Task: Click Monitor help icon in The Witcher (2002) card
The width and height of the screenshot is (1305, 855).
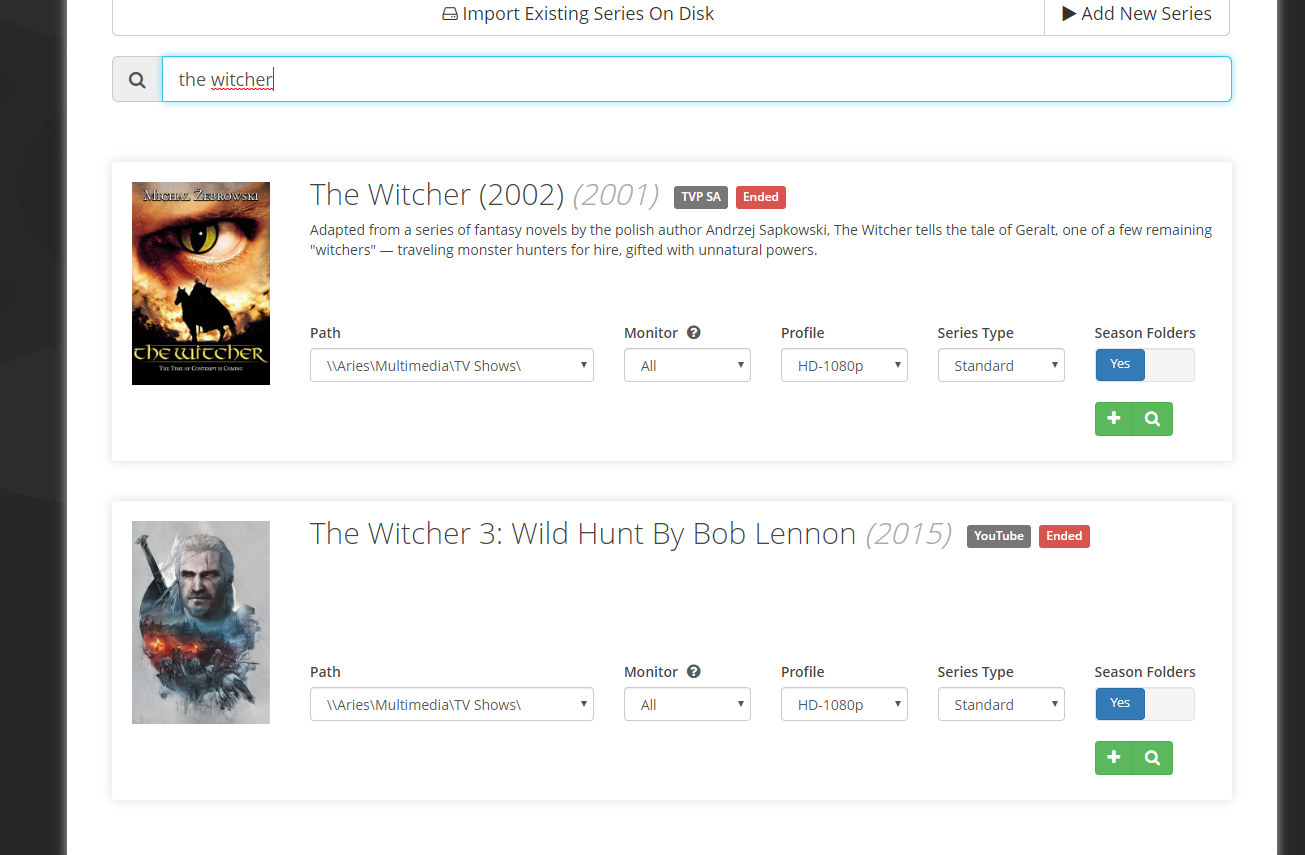Action: [693, 333]
